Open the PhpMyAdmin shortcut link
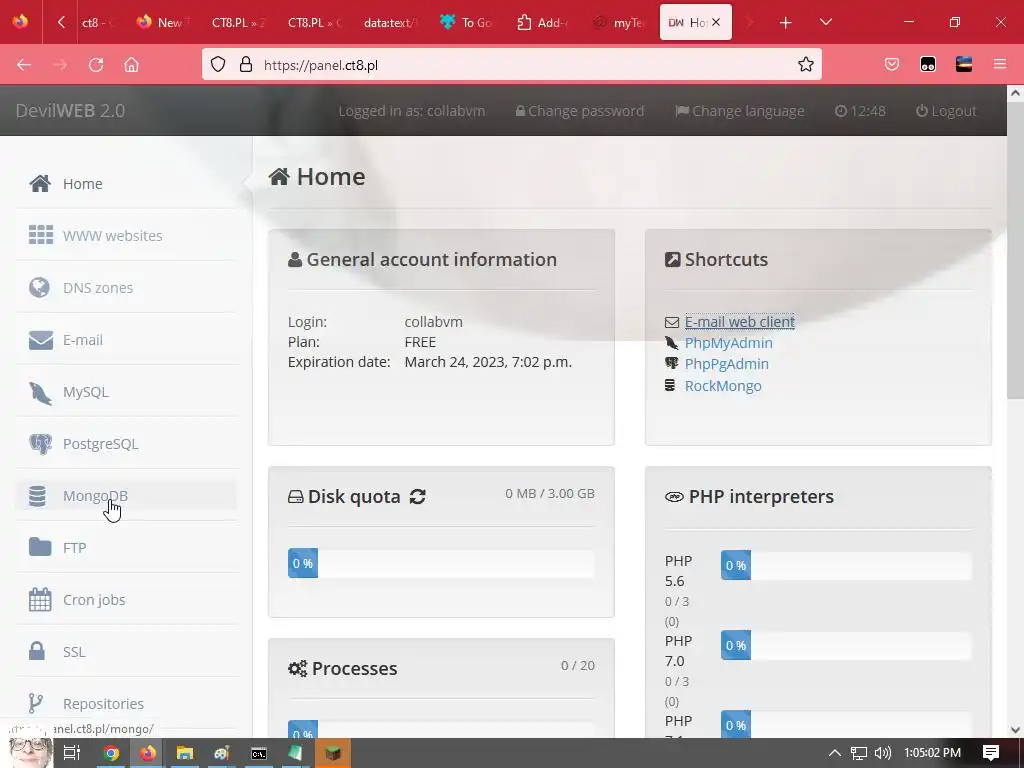The width and height of the screenshot is (1024, 768). pos(728,343)
